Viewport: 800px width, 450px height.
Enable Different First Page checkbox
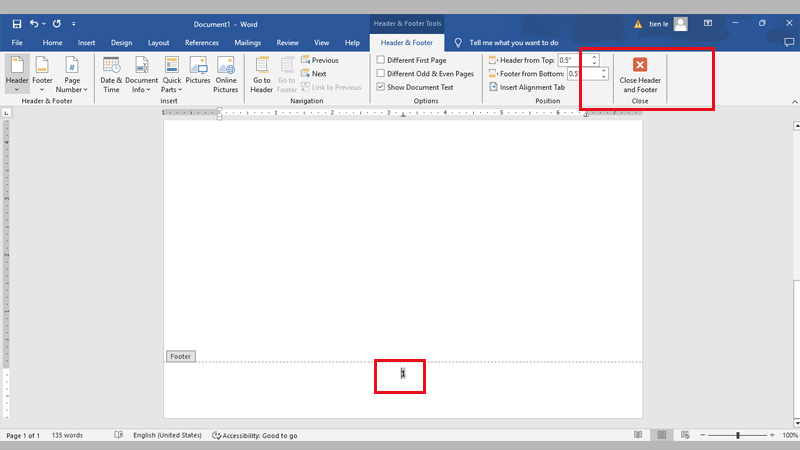[x=380, y=60]
